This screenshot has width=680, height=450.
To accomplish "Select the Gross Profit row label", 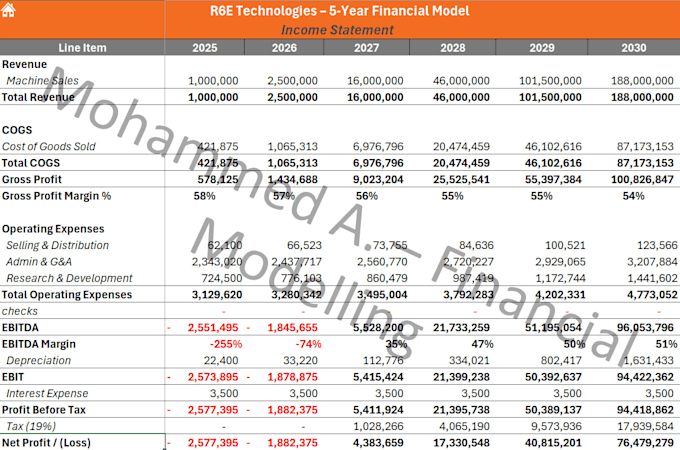I will (32, 179).
